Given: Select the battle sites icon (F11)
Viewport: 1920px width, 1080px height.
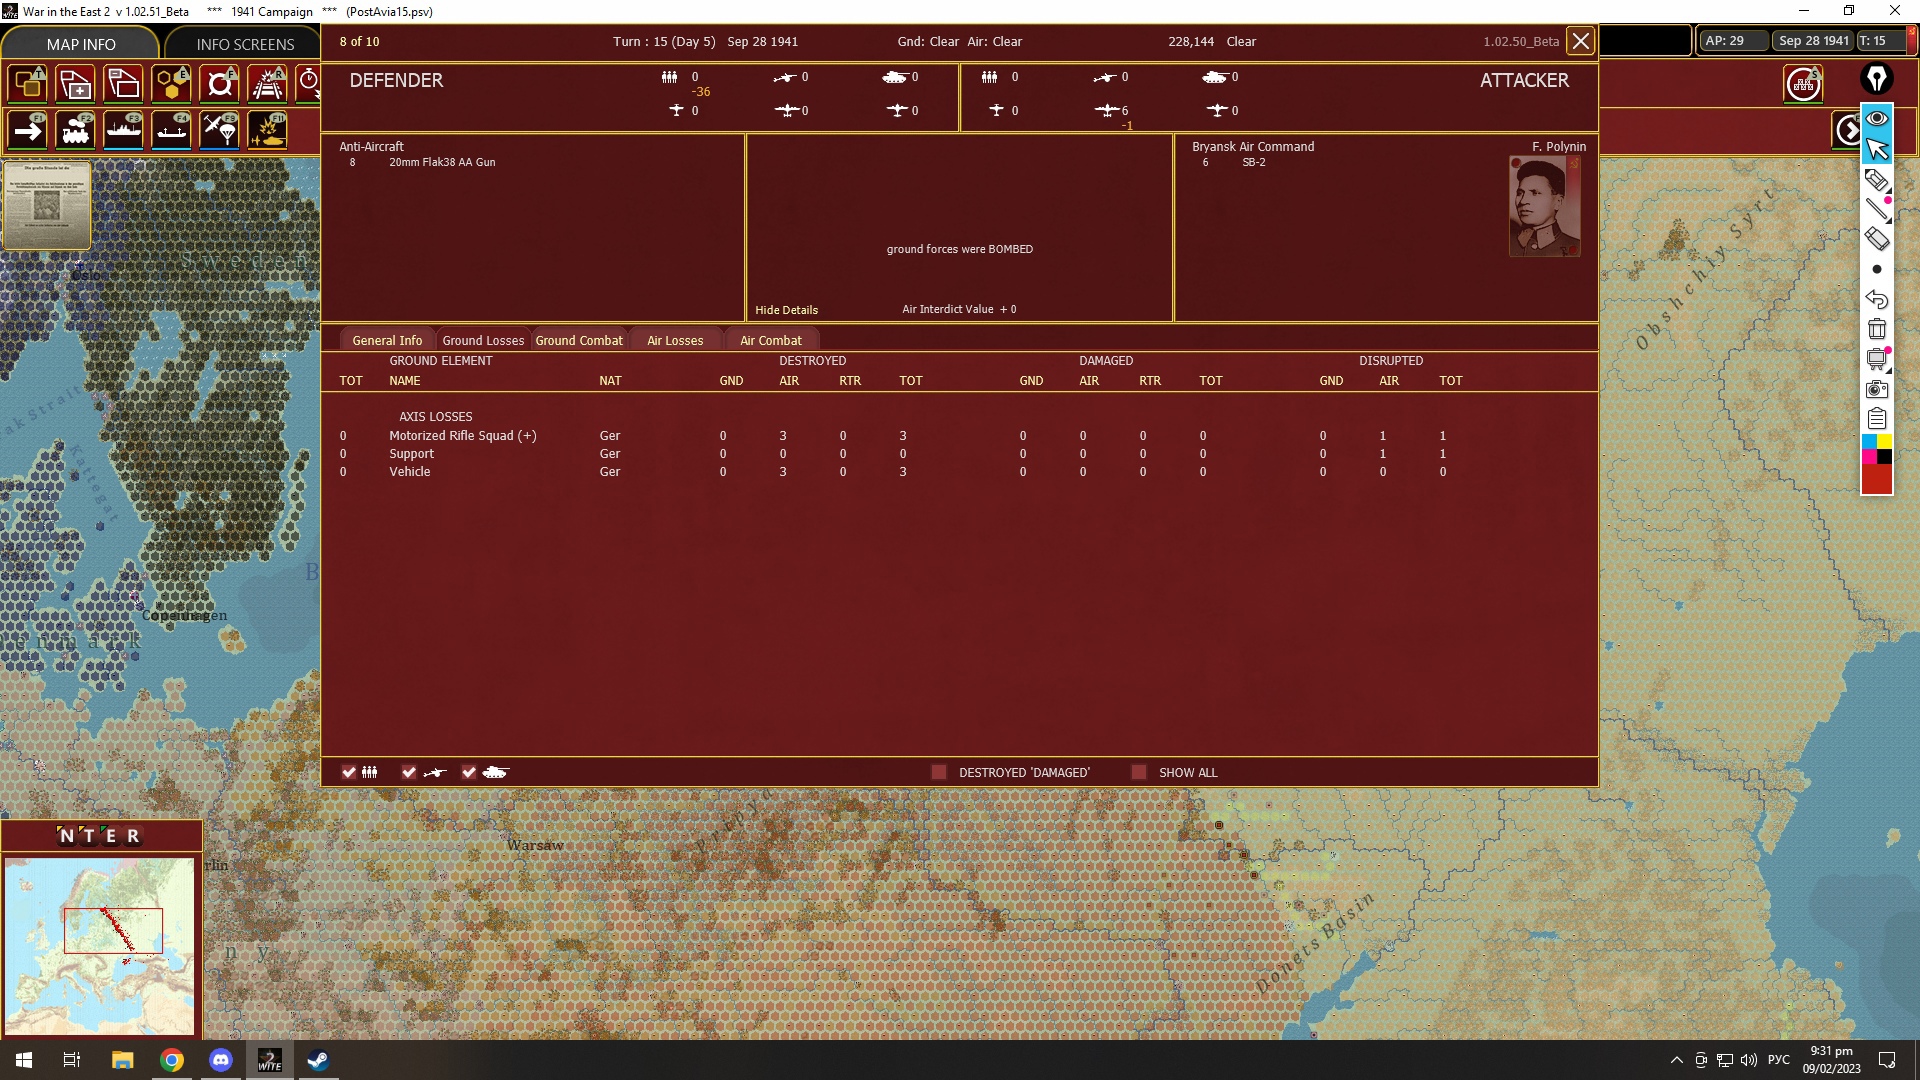Looking at the screenshot, I should (267, 130).
